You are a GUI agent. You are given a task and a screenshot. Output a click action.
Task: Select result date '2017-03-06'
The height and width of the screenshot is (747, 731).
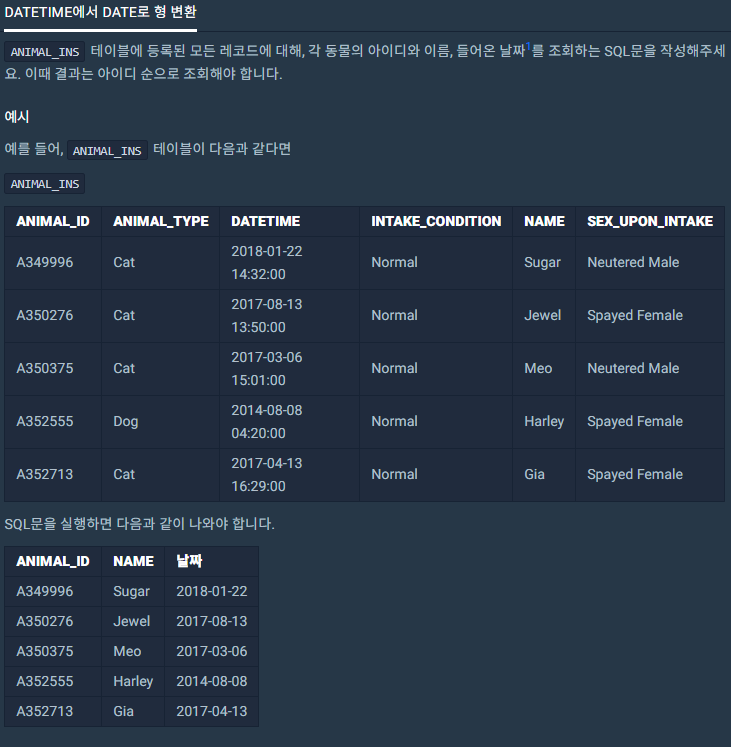click(x=212, y=652)
